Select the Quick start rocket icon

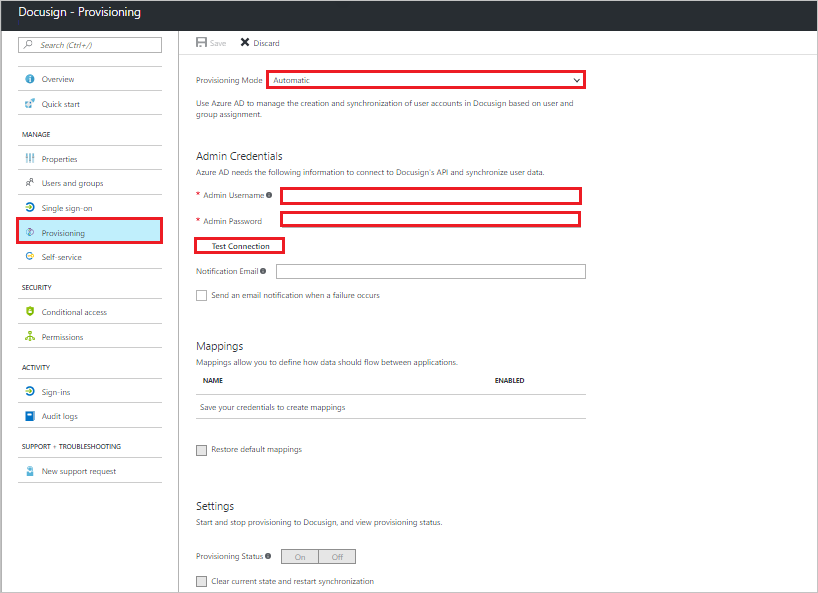[x=32, y=104]
